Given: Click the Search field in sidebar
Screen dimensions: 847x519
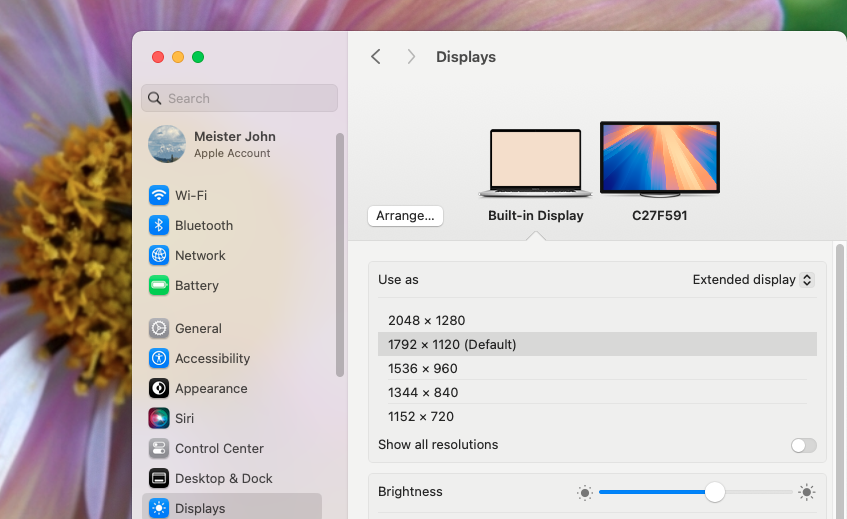Looking at the screenshot, I should (240, 98).
